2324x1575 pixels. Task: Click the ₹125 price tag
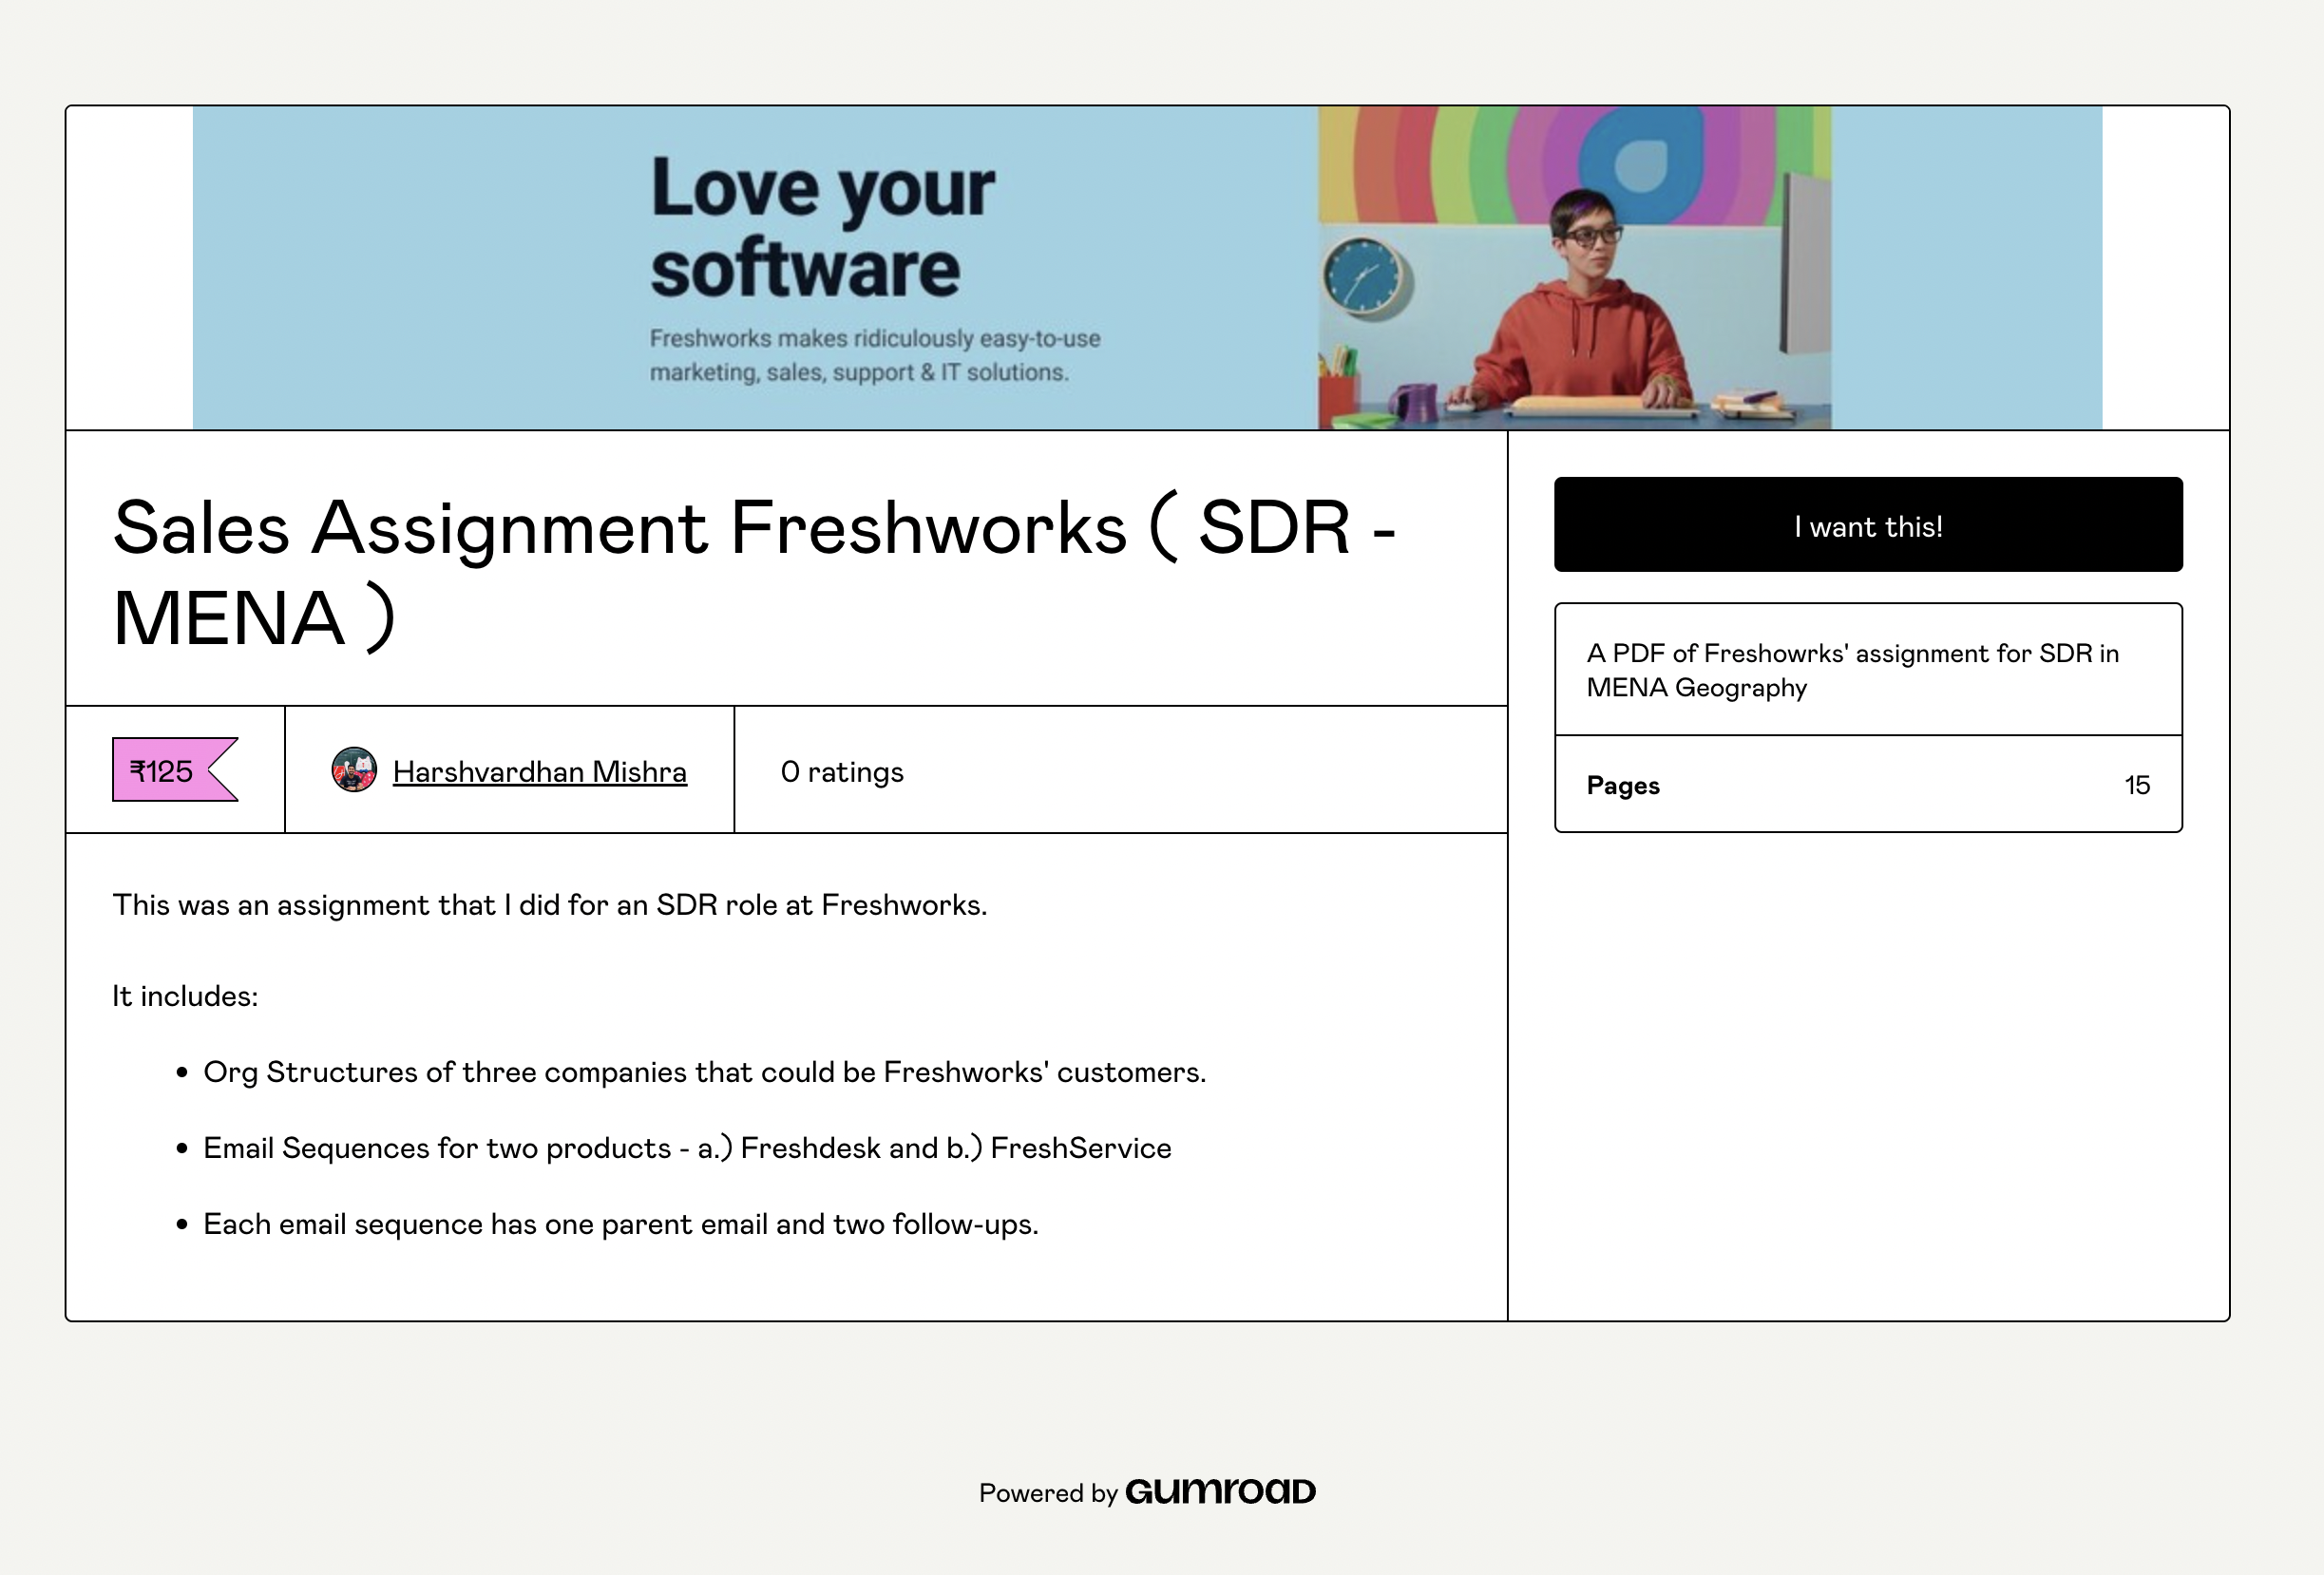(174, 770)
